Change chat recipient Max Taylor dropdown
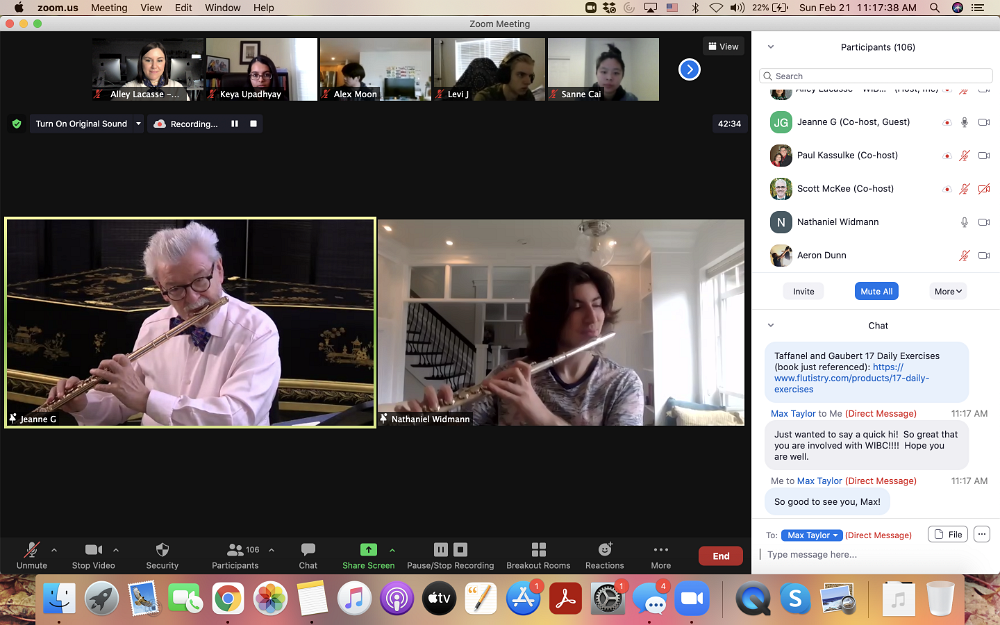Screen dimensions: 1000x625 pos(812,535)
